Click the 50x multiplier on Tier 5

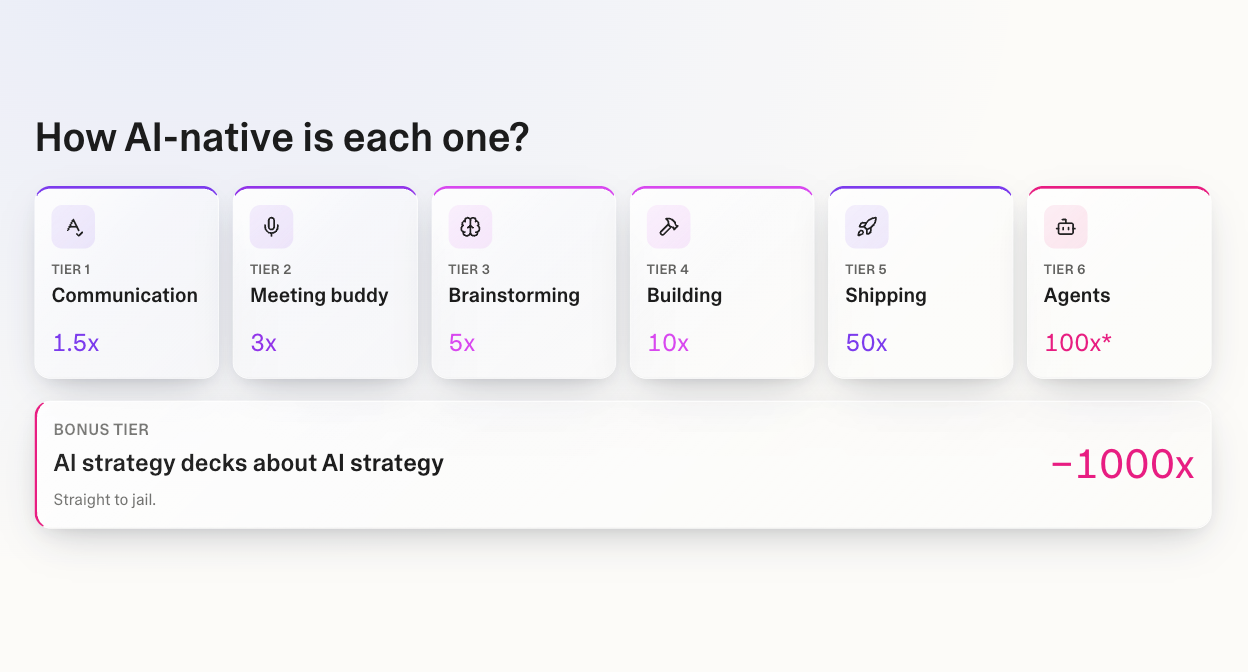click(866, 343)
